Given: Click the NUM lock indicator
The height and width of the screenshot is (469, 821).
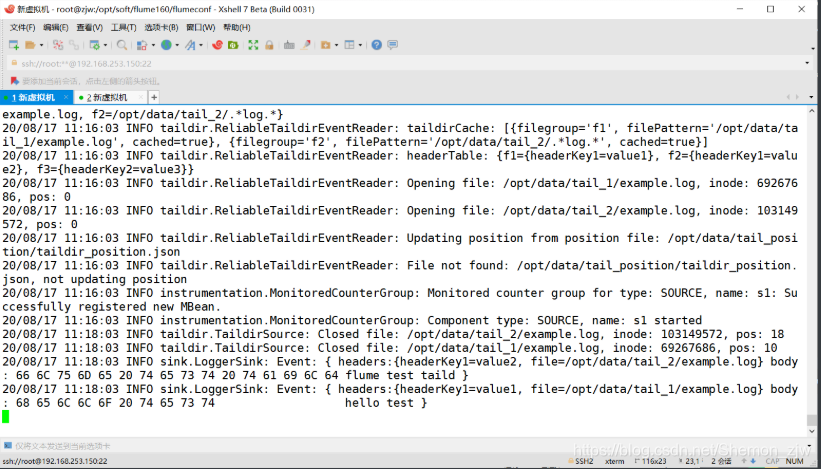Looking at the screenshot, I should click(795, 461).
